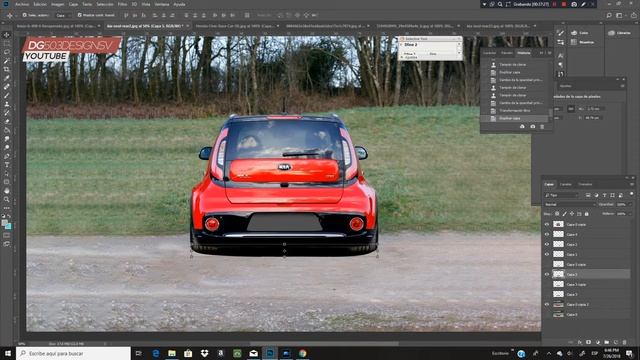Click the background color swatch
640x360 pixels.
click(9, 227)
